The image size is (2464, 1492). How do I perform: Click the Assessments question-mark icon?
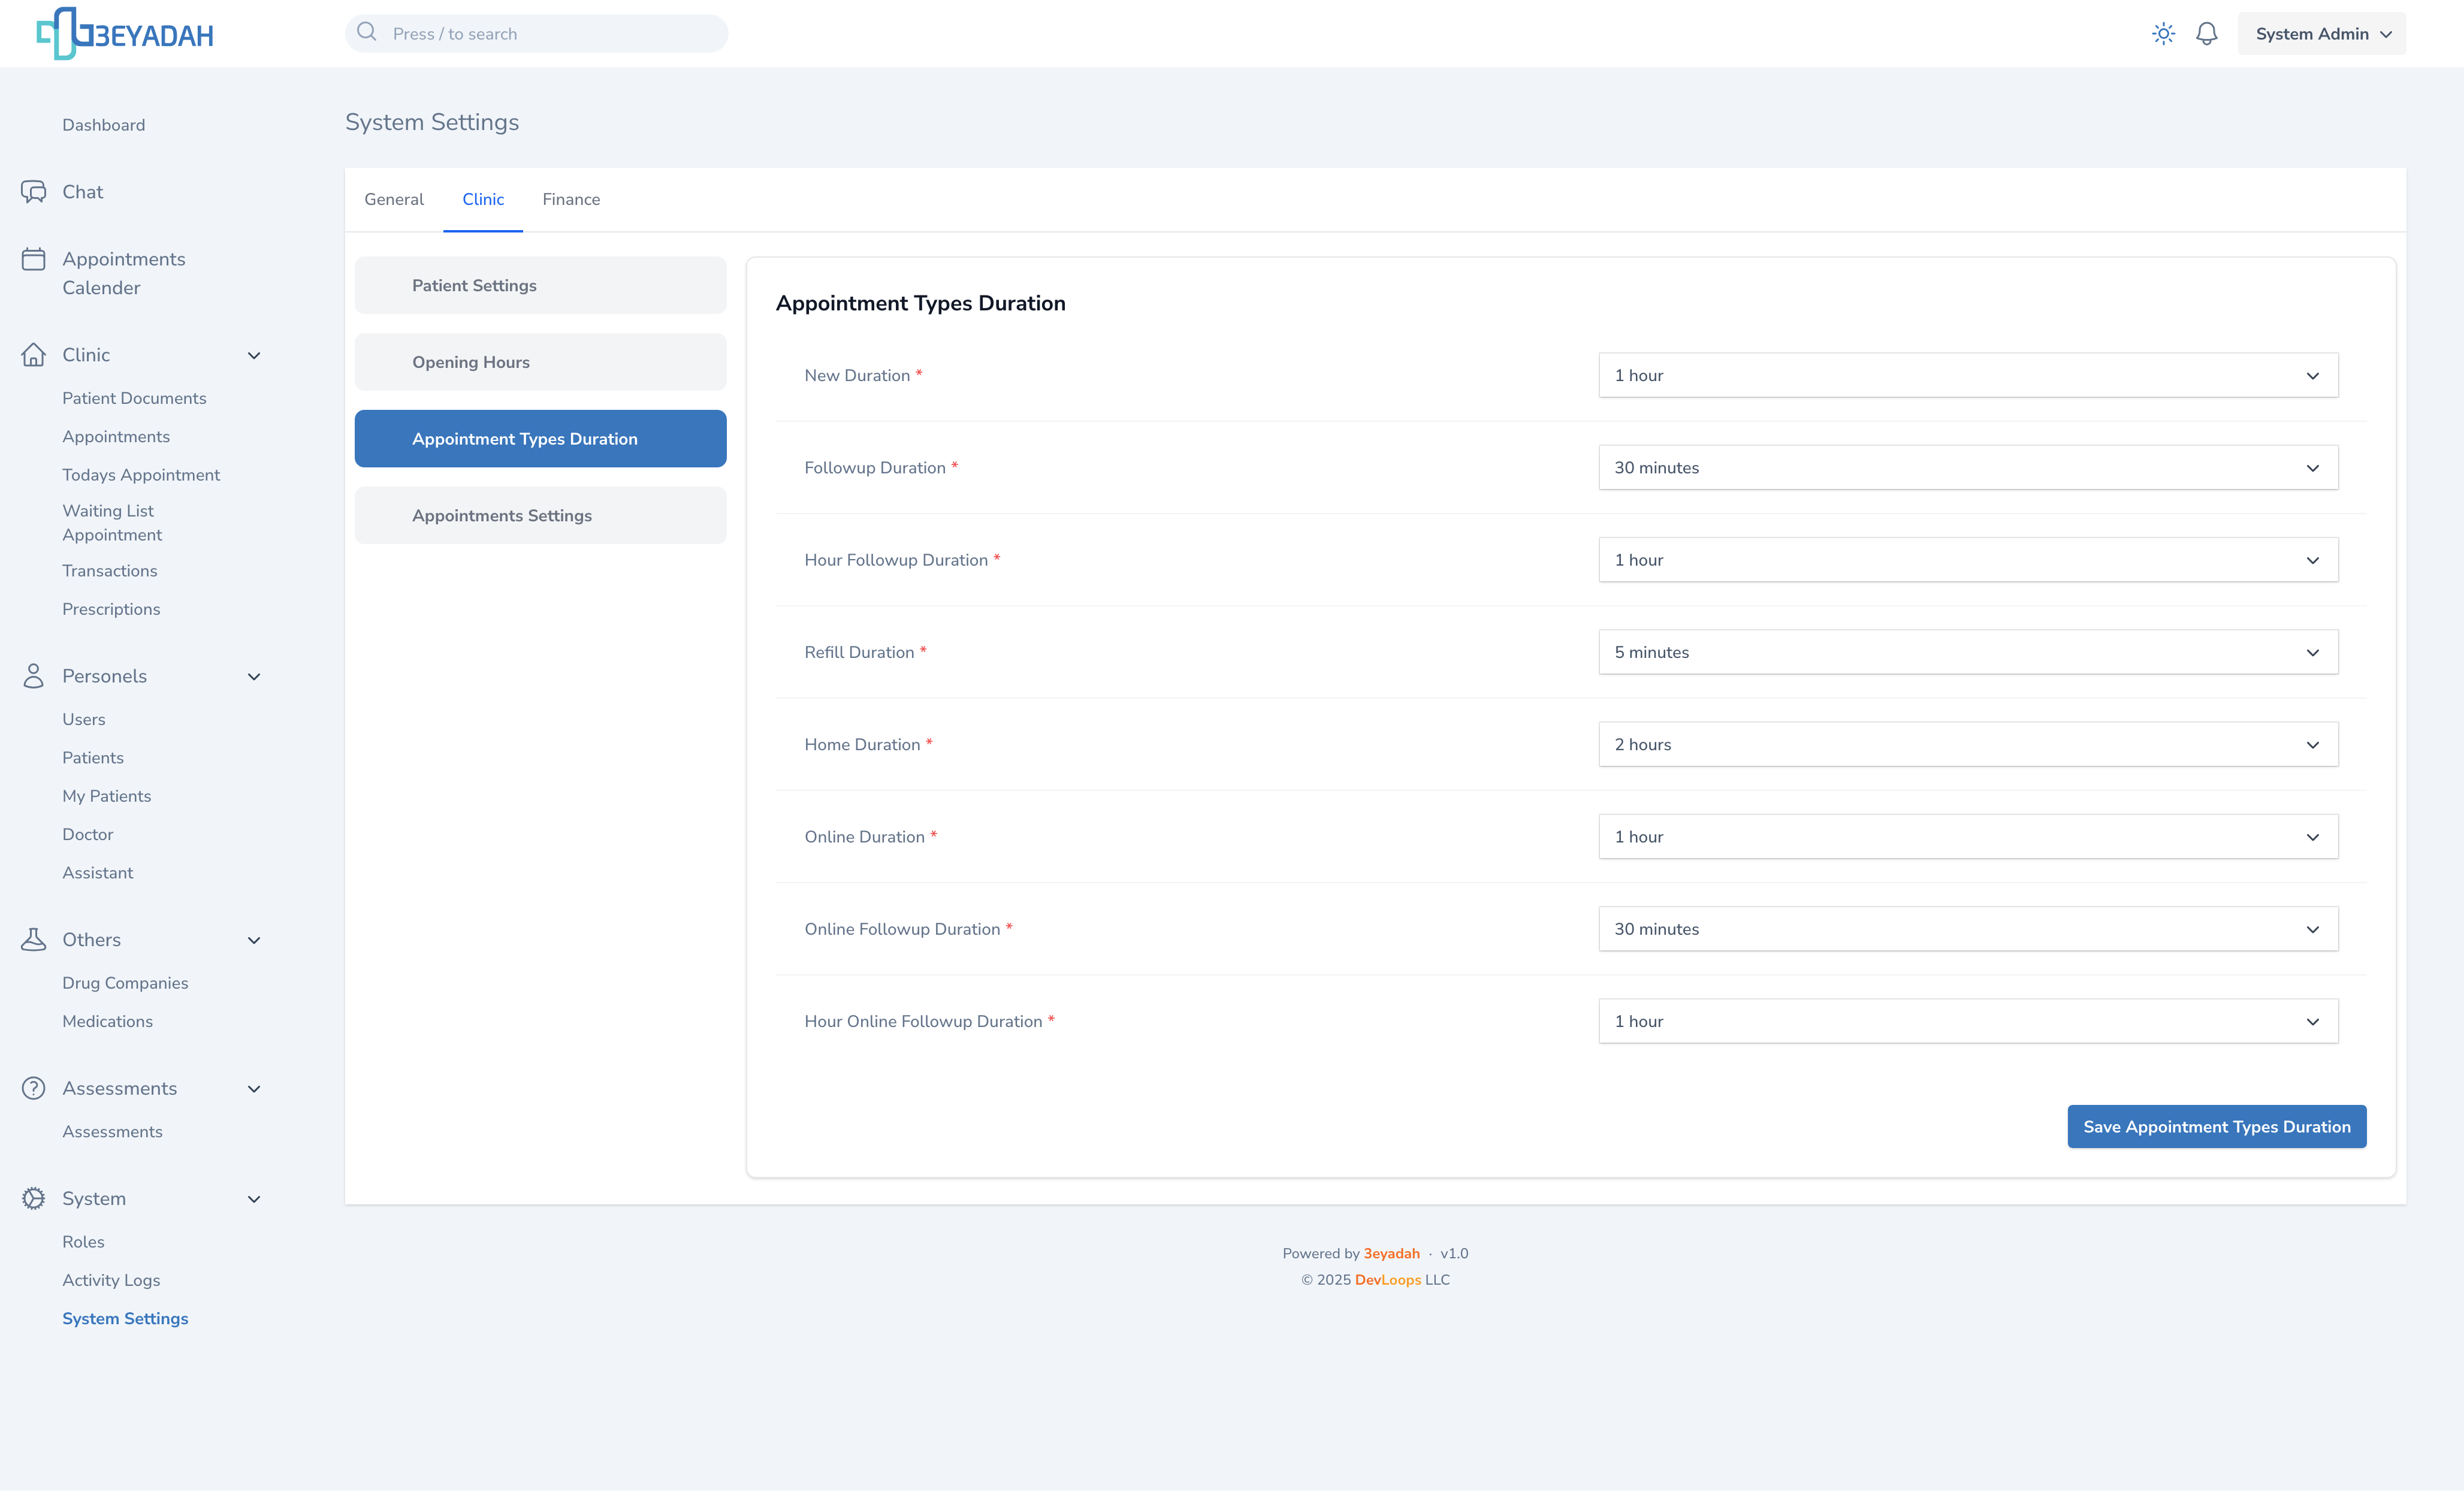tap(33, 1088)
